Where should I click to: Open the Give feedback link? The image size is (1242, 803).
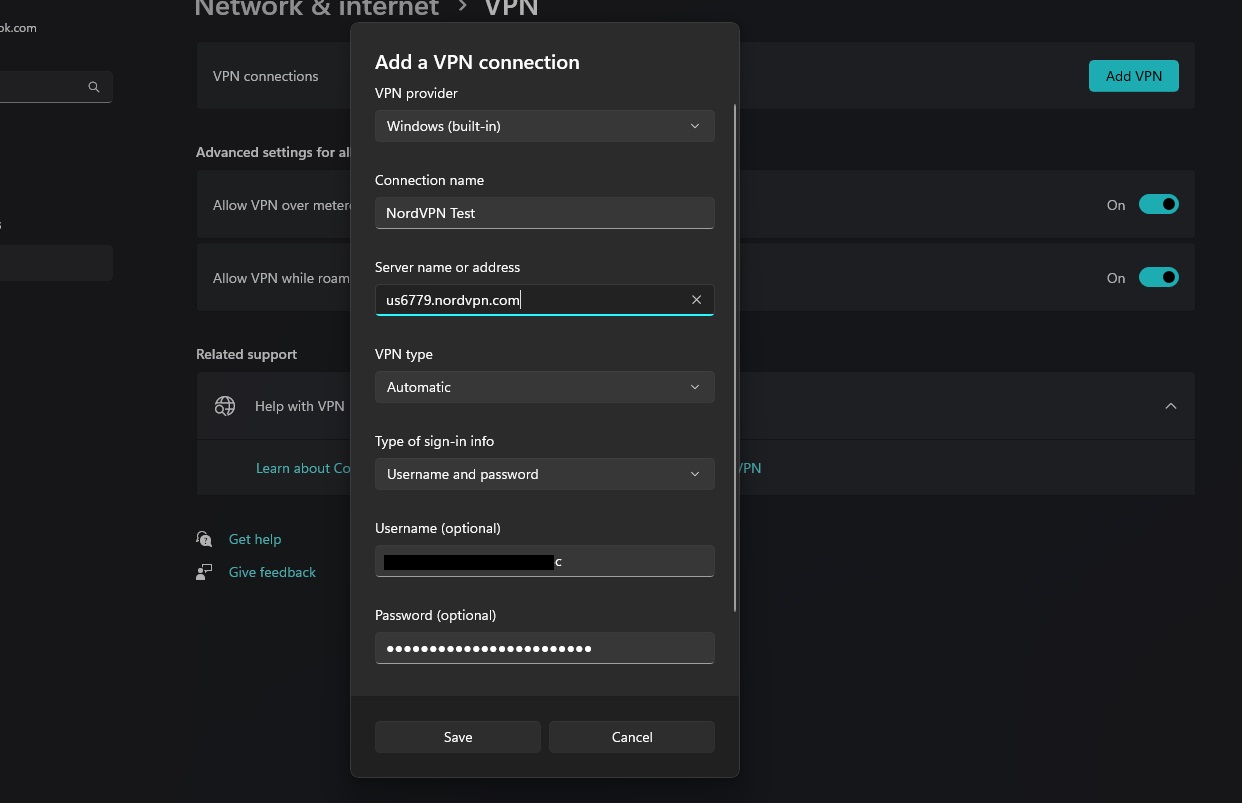tap(272, 572)
